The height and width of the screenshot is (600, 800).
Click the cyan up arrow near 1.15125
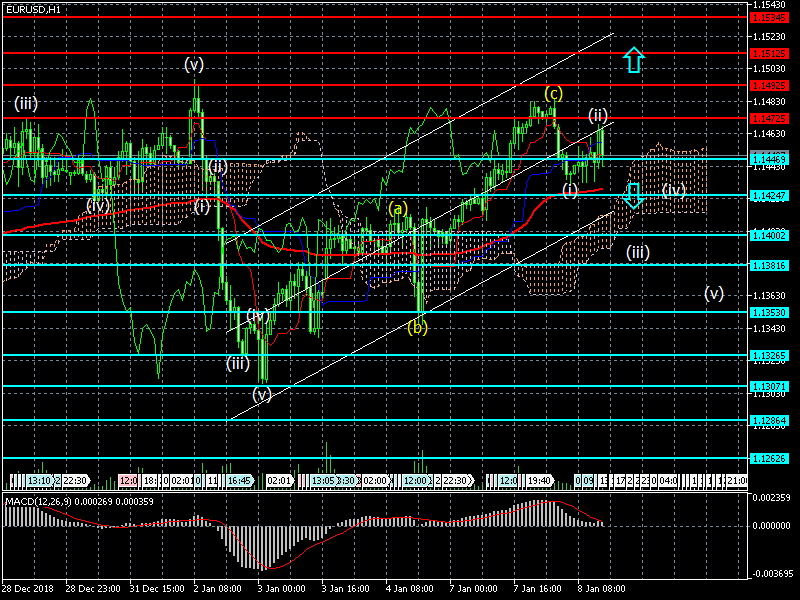(x=634, y=60)
